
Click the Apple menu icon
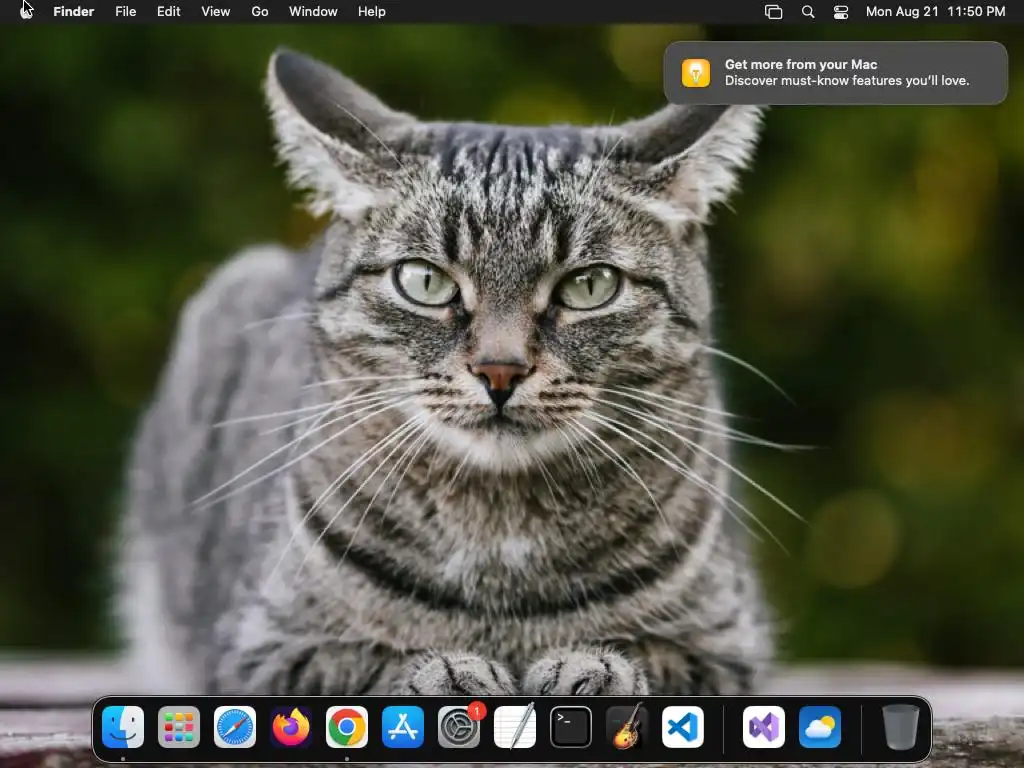pyautogui.click(x=26, y=11)
